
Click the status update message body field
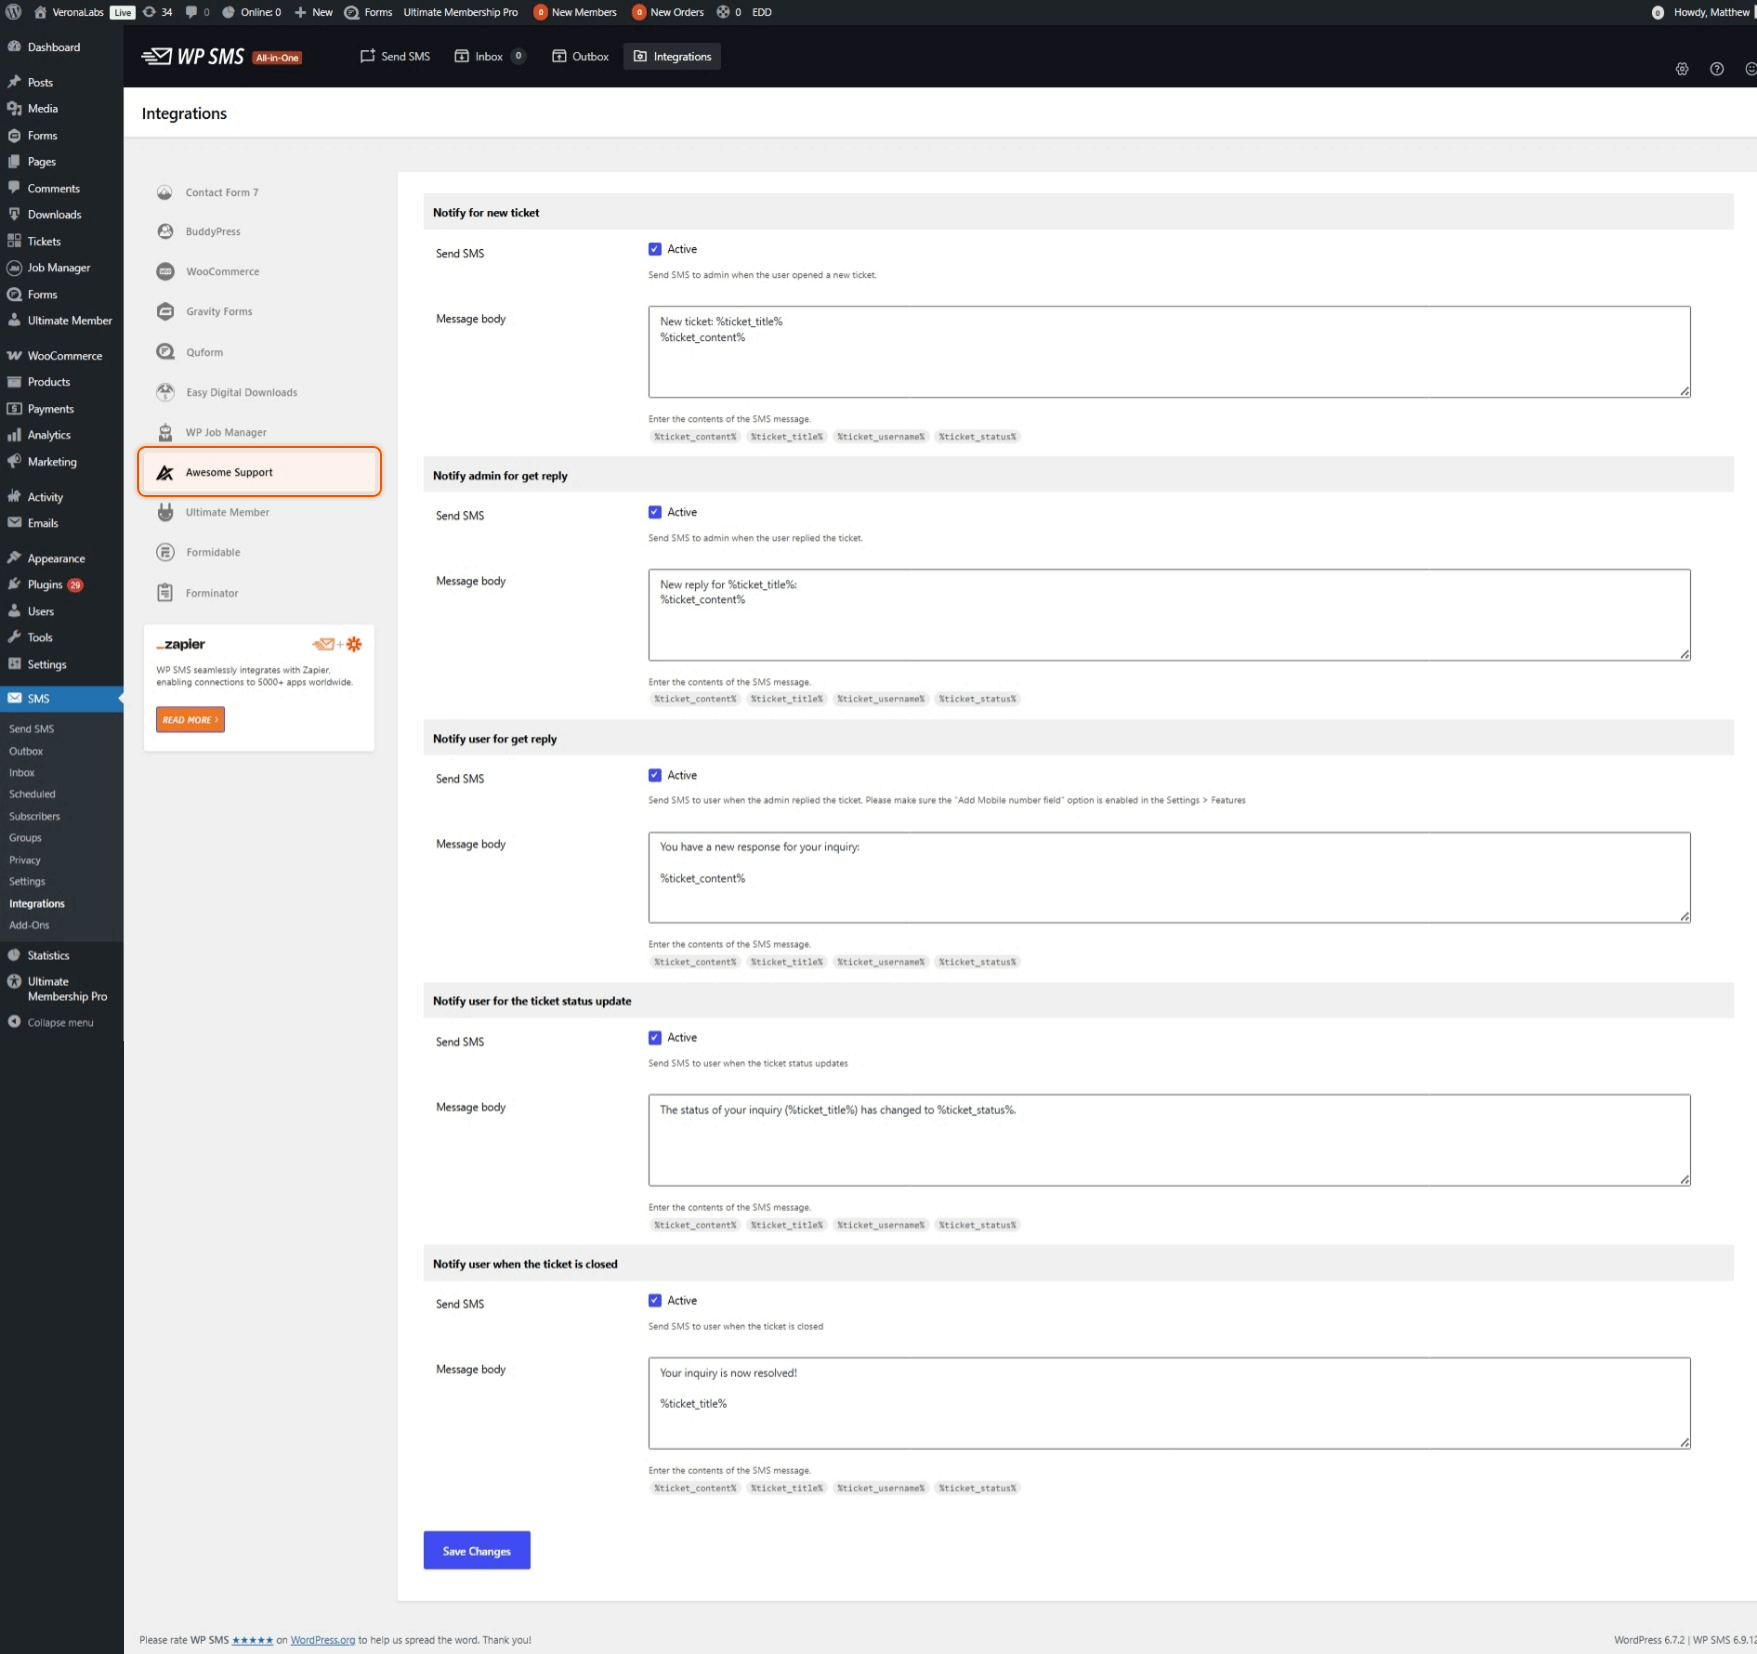[x=1169, y=1140]
